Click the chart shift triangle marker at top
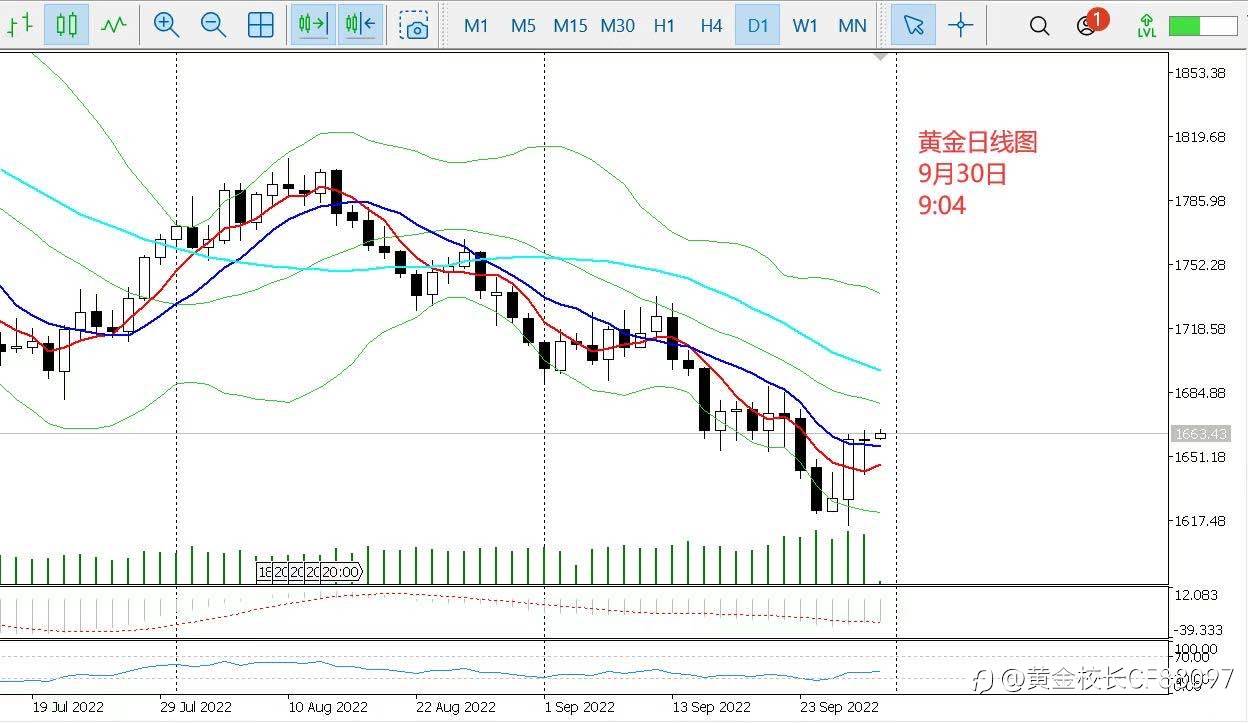The width and height of the screenshot is (1248, 723). 880,57
